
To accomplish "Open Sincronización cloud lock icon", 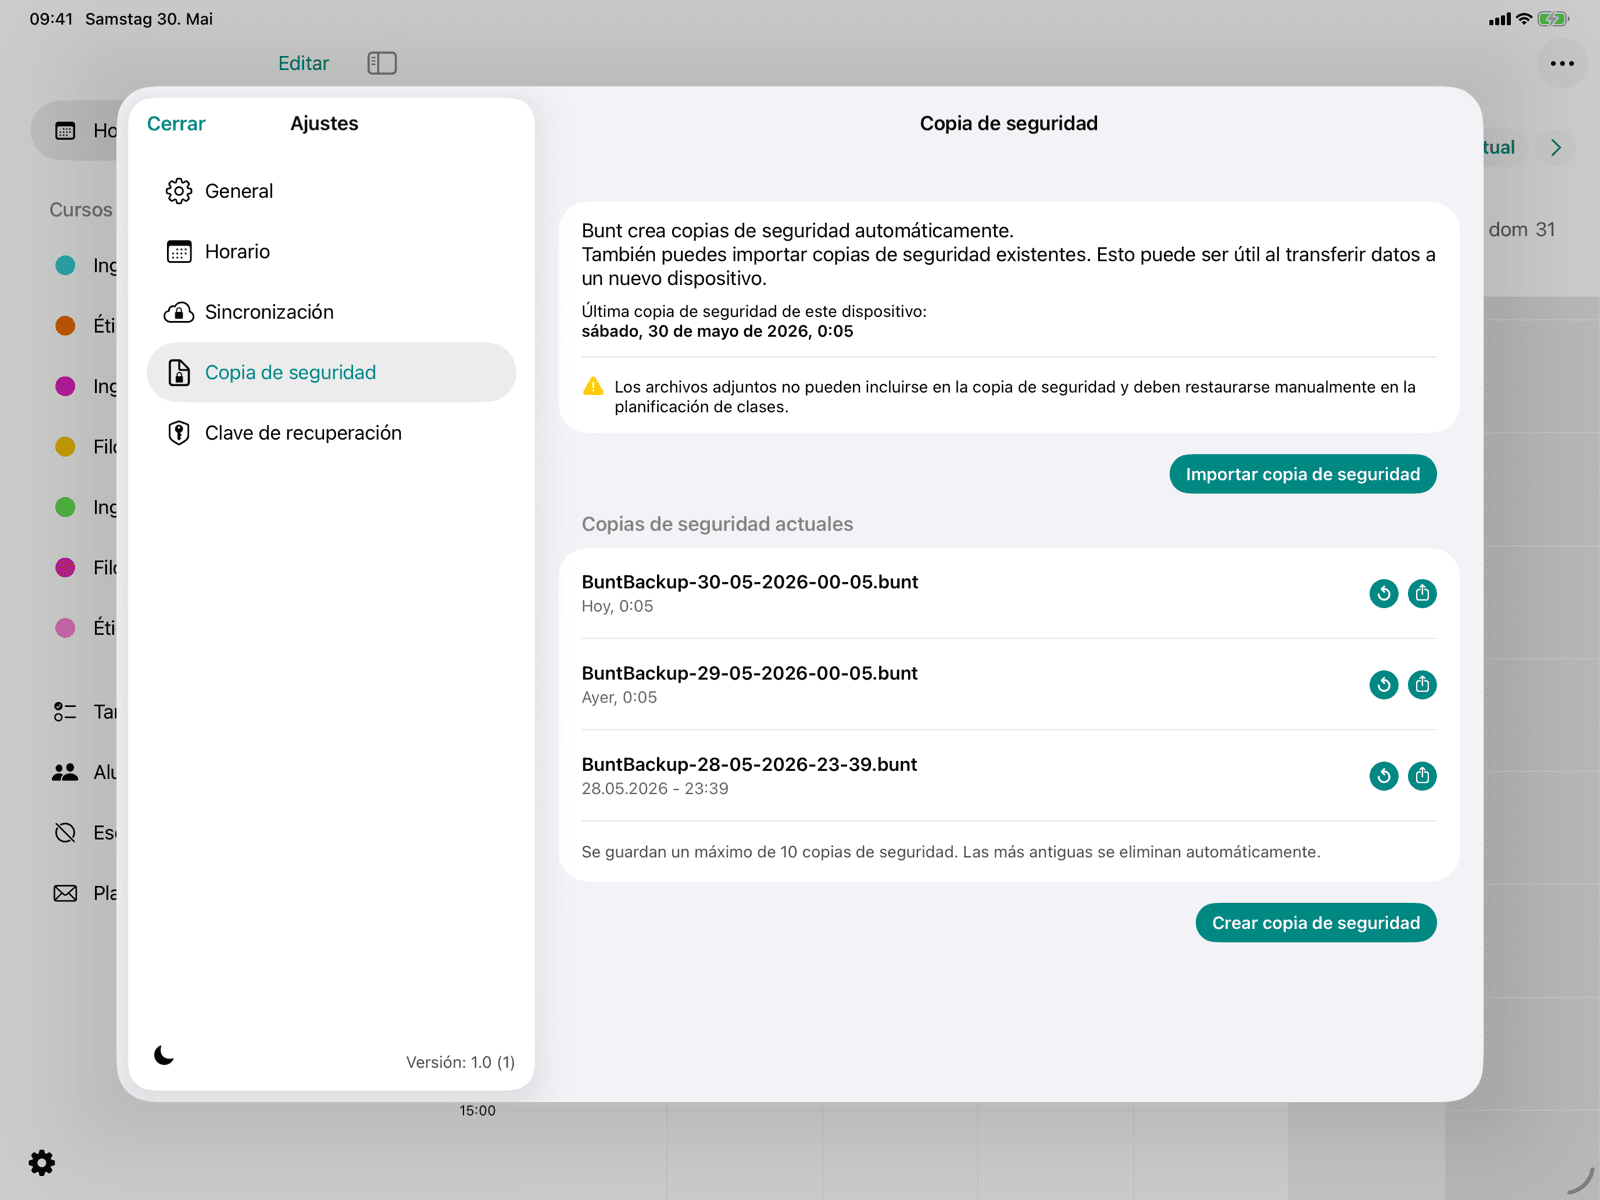I will click(179, 312).
